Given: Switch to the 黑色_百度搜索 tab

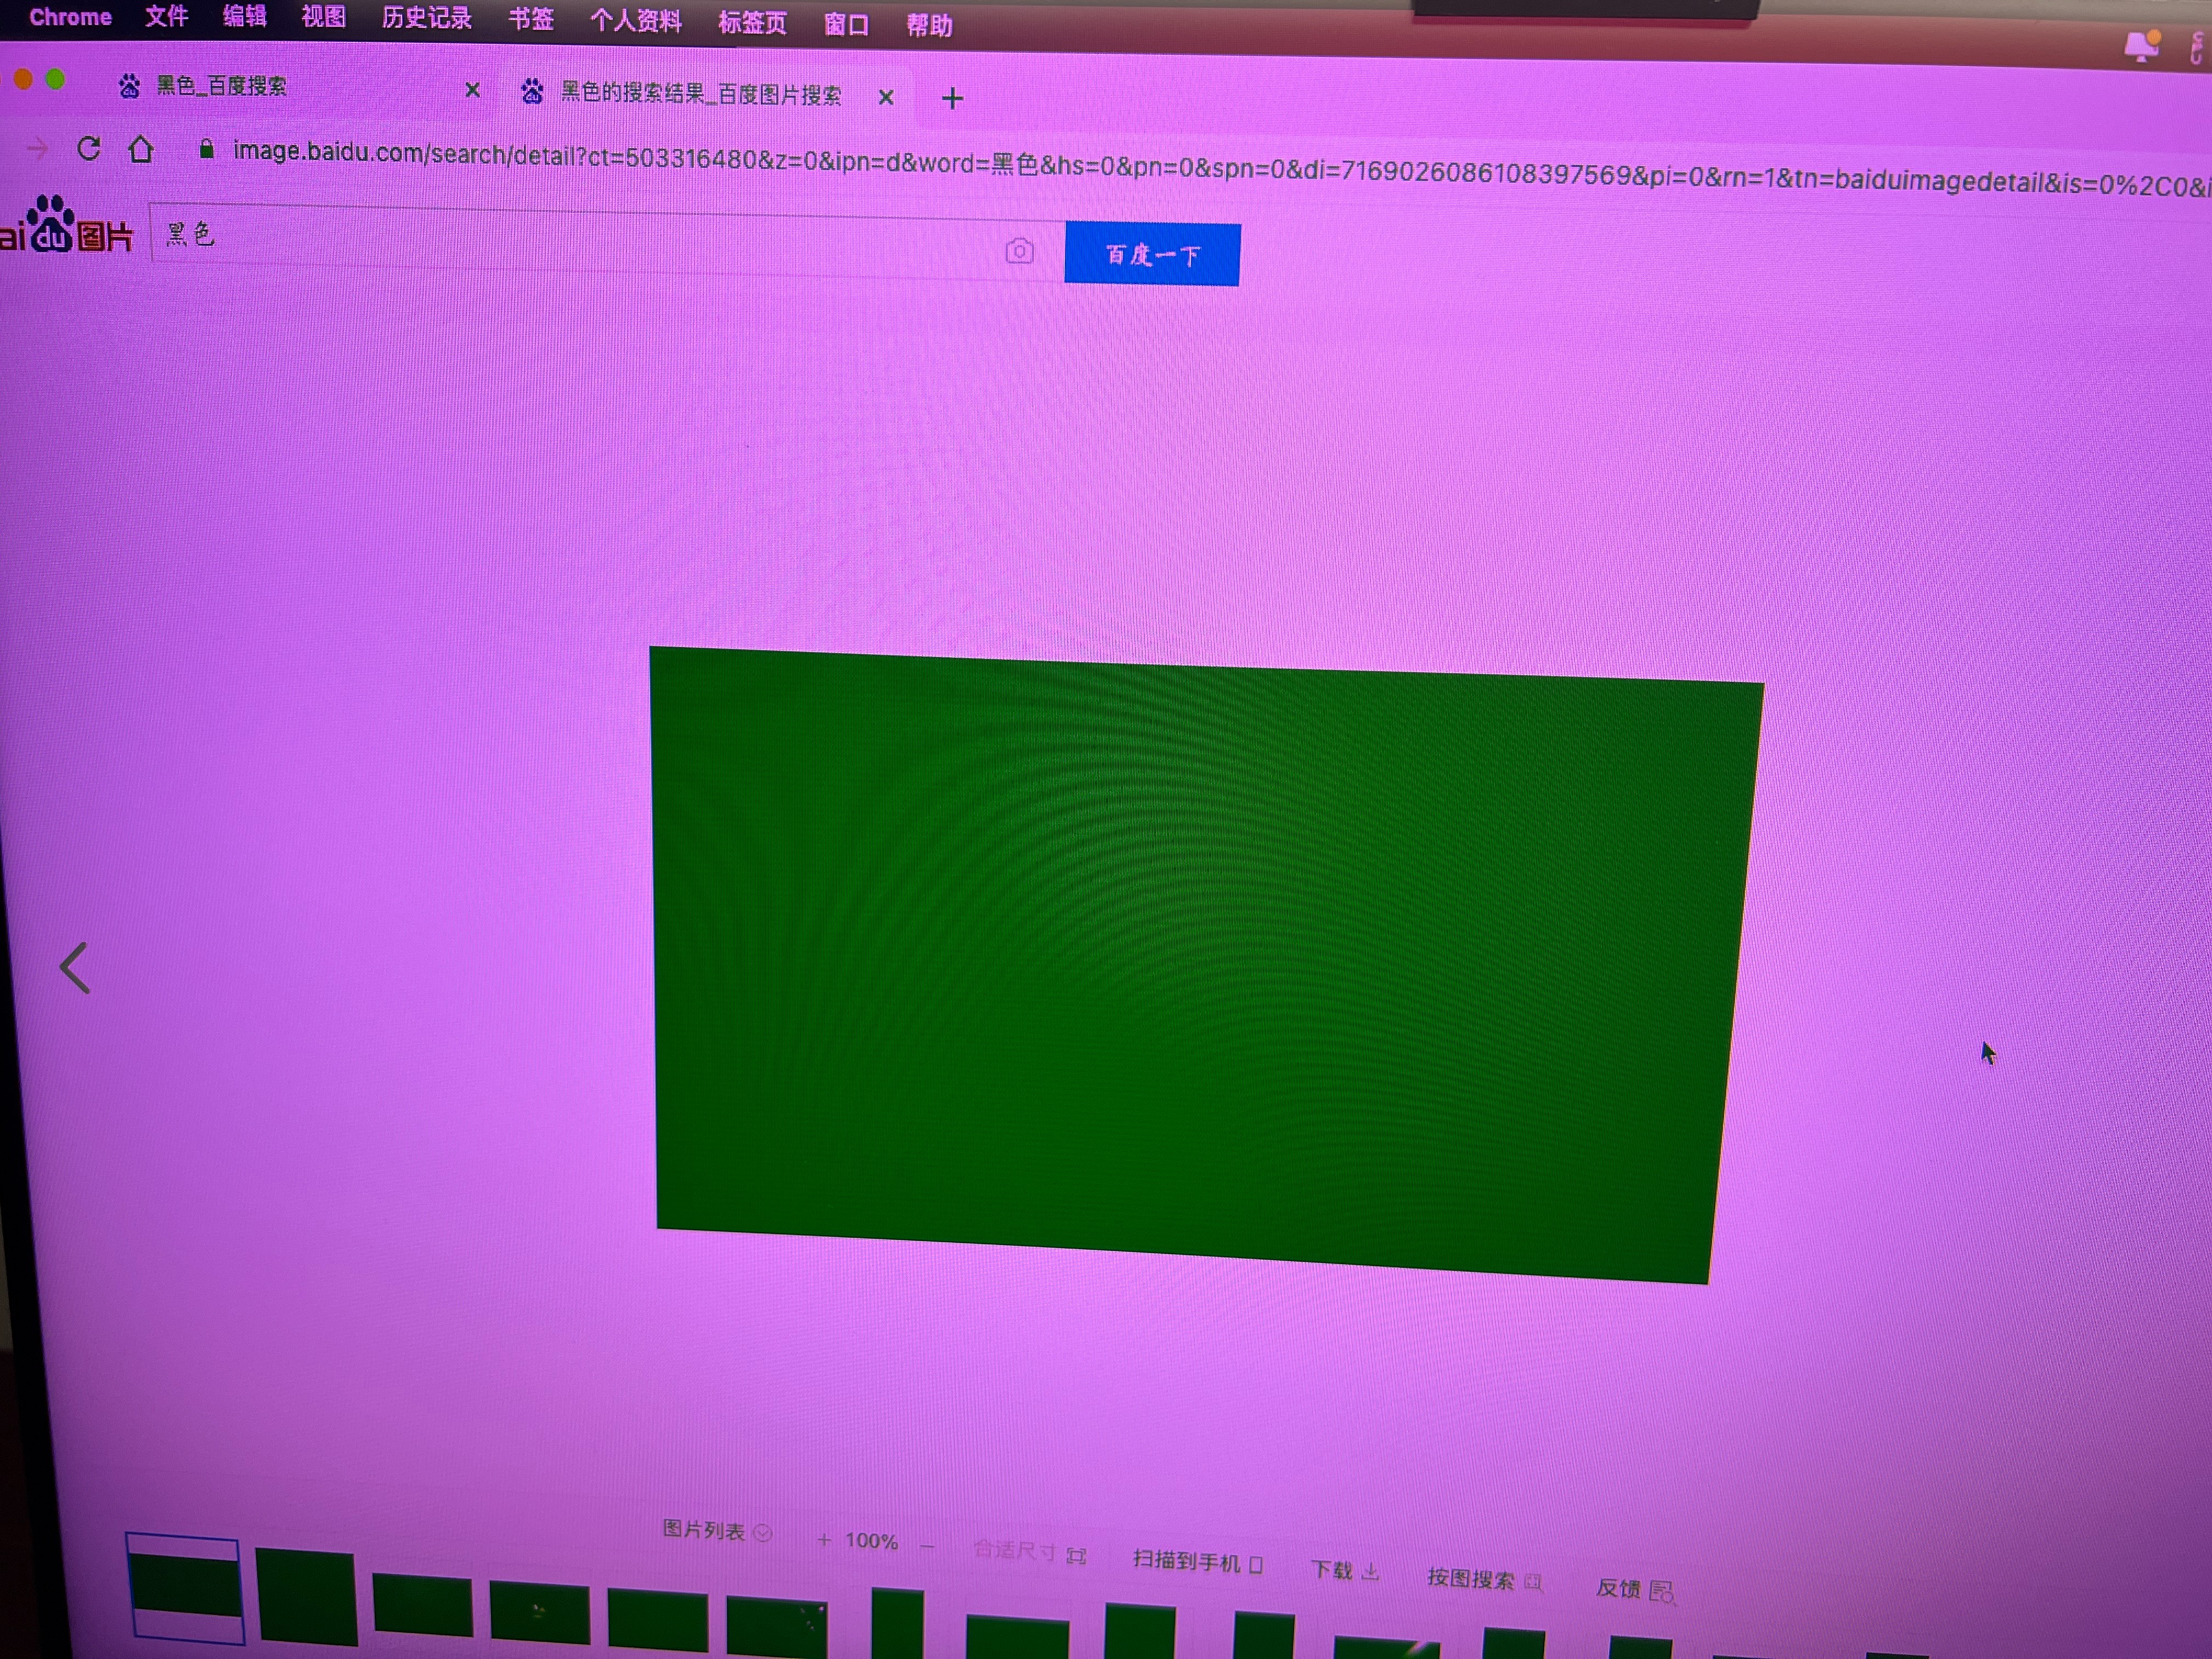Looking at the screenshot, I should click(x=222, y=87).
